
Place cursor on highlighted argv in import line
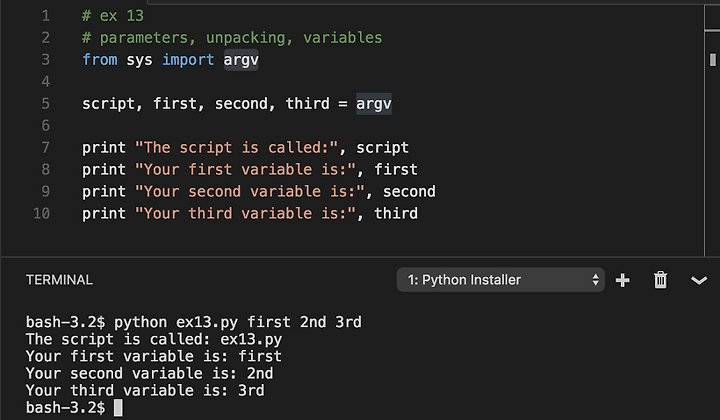[241, 60]
